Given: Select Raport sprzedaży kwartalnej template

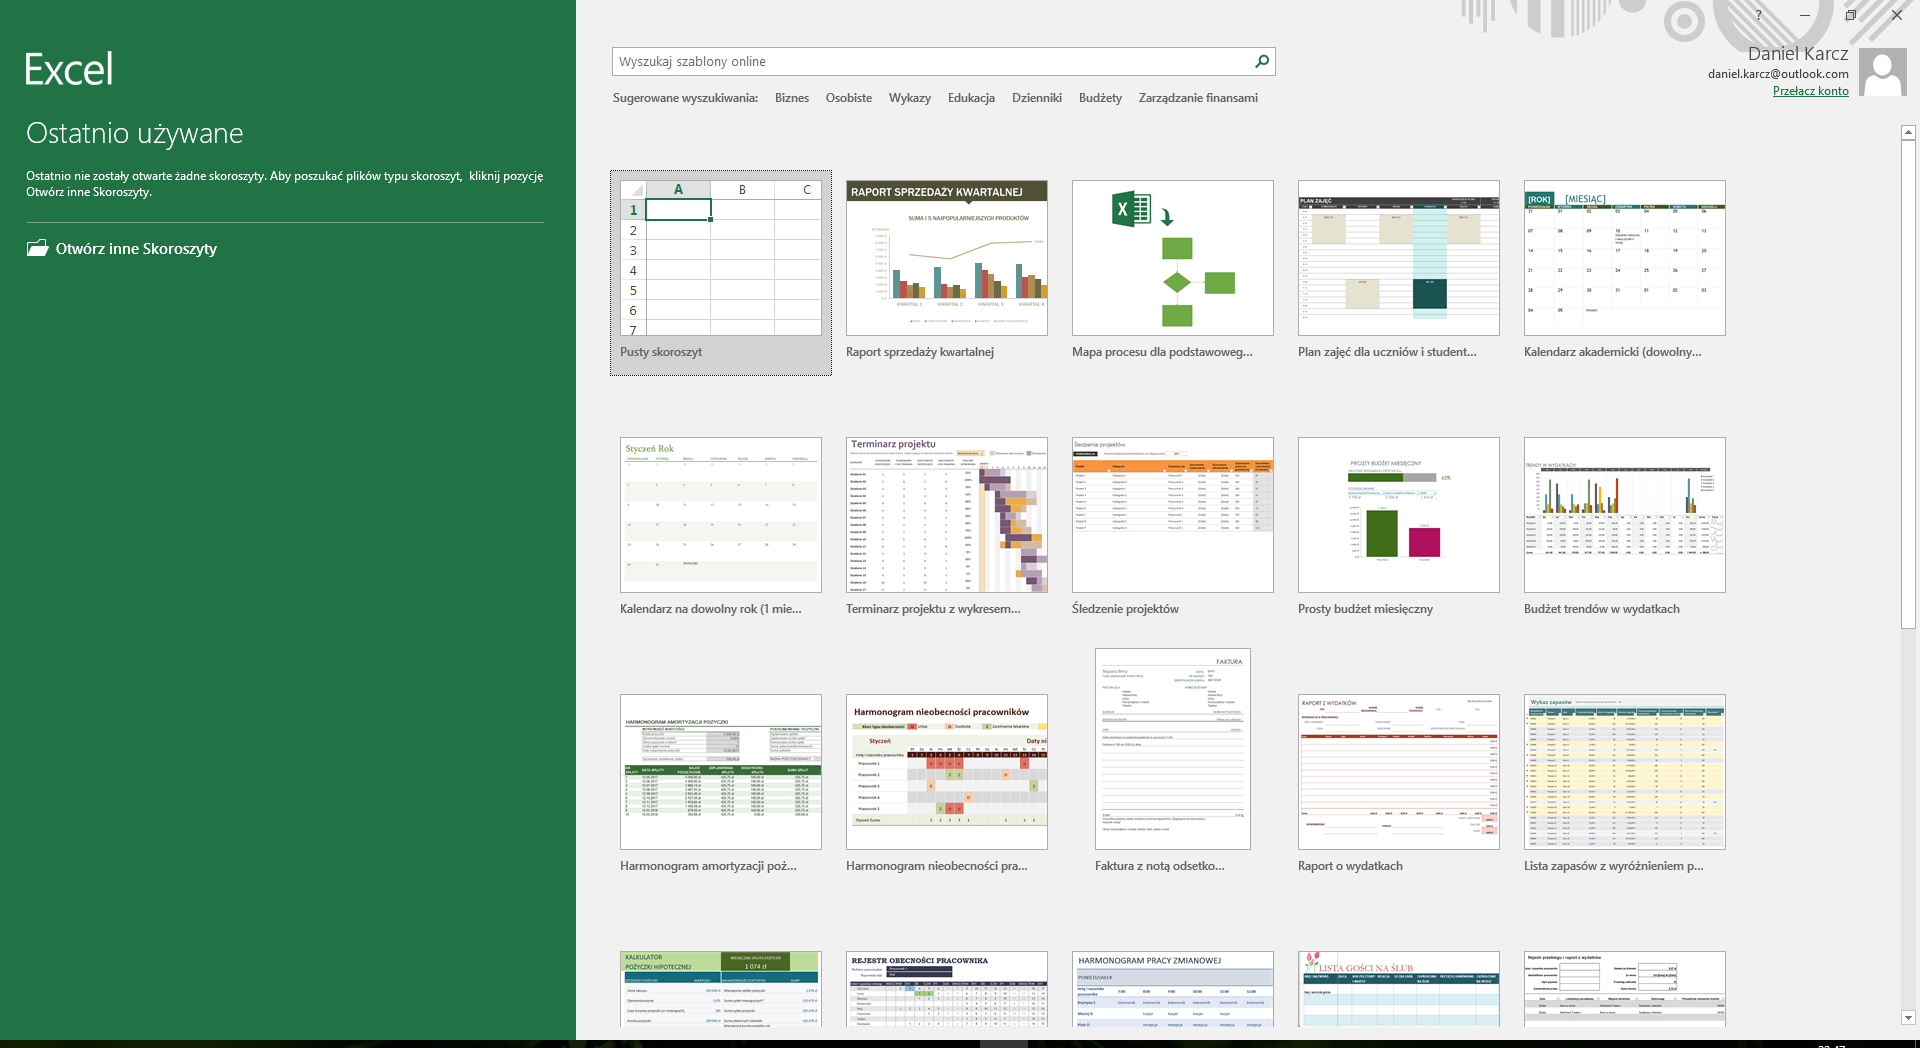Looking at the screenshot, I should [x=946, y=258].
